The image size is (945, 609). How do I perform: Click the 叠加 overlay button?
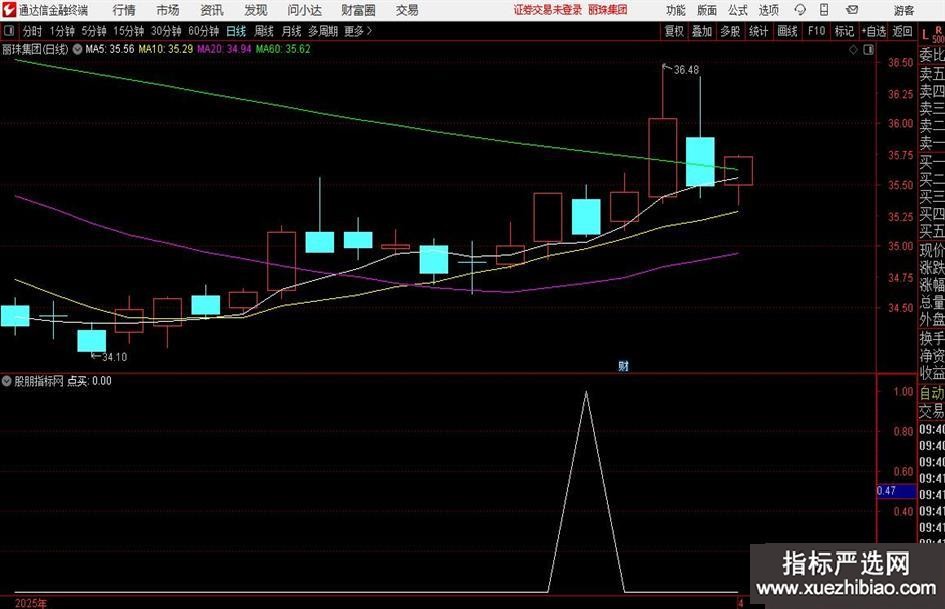(702, 31)
